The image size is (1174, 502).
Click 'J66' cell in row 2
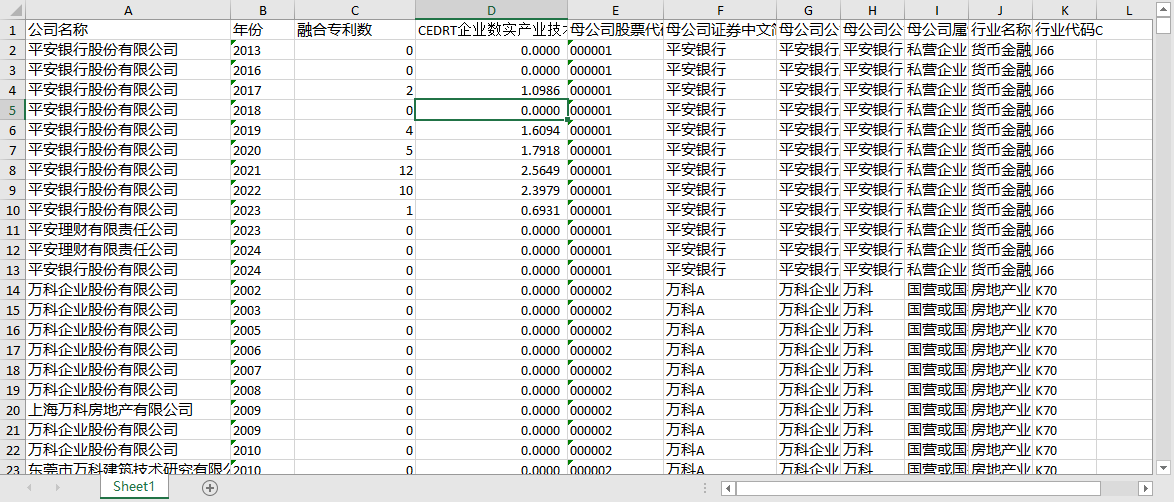pyautogui.click(x=1065, y=50)
